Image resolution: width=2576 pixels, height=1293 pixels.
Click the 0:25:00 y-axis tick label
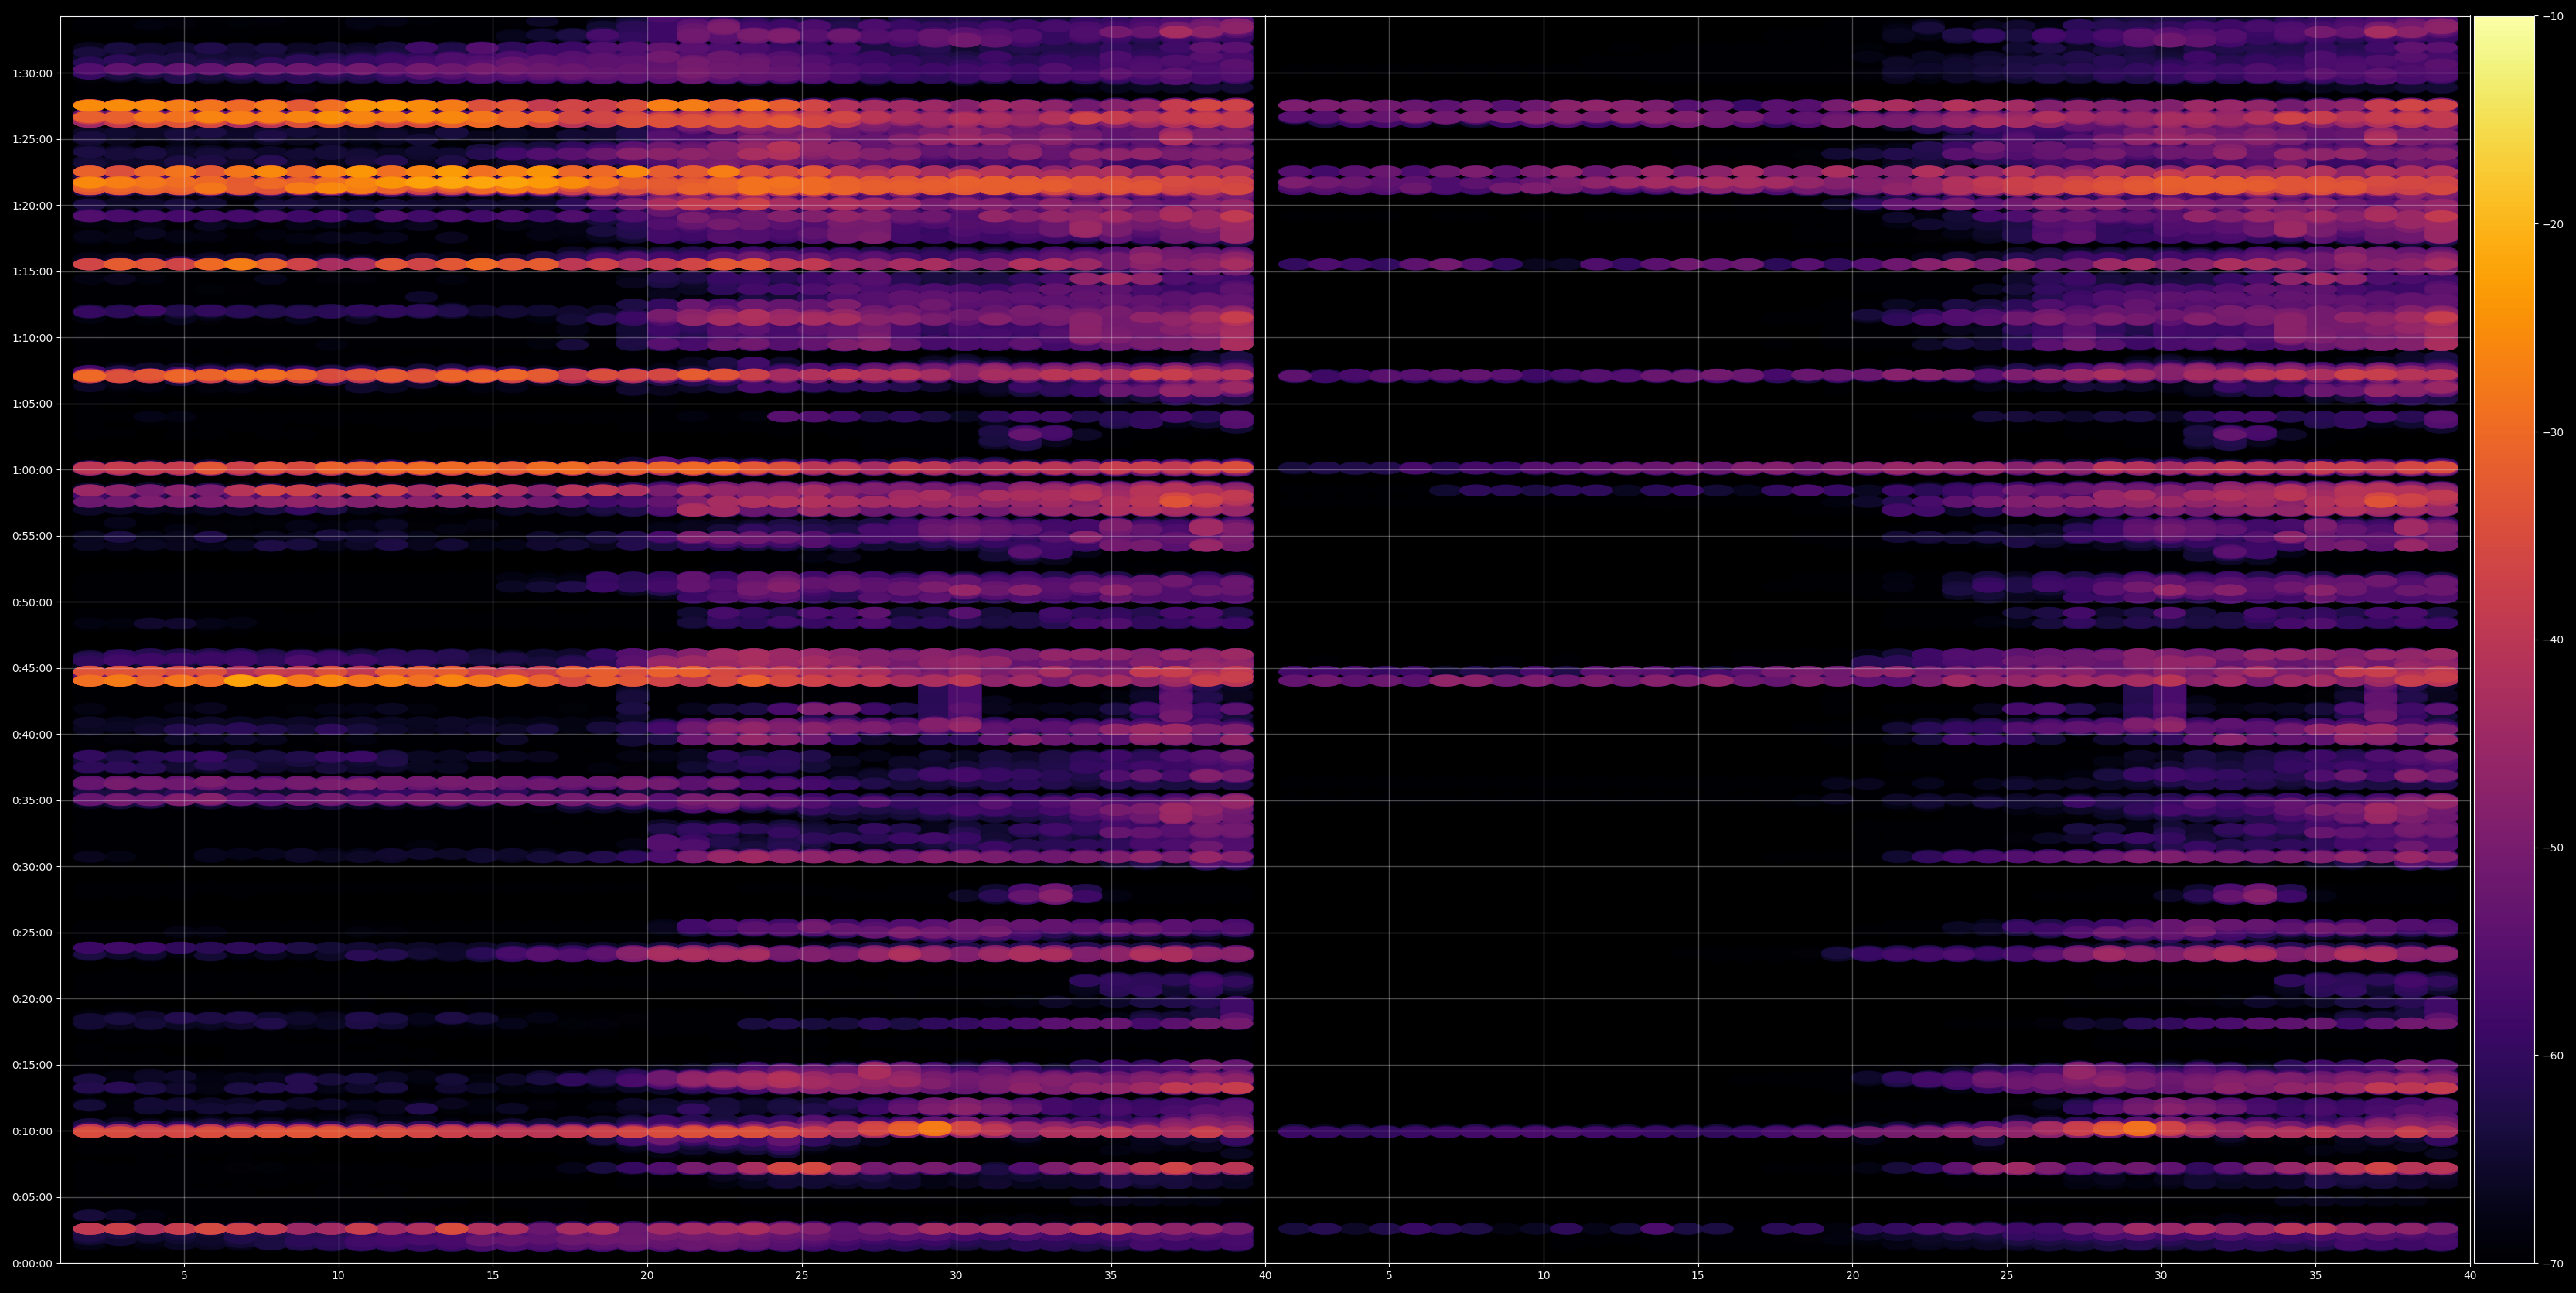(x=32, y=933)
